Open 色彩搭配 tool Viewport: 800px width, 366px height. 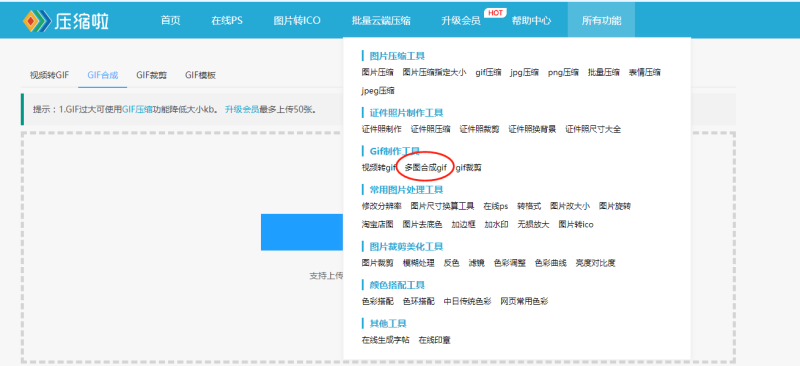378,301
